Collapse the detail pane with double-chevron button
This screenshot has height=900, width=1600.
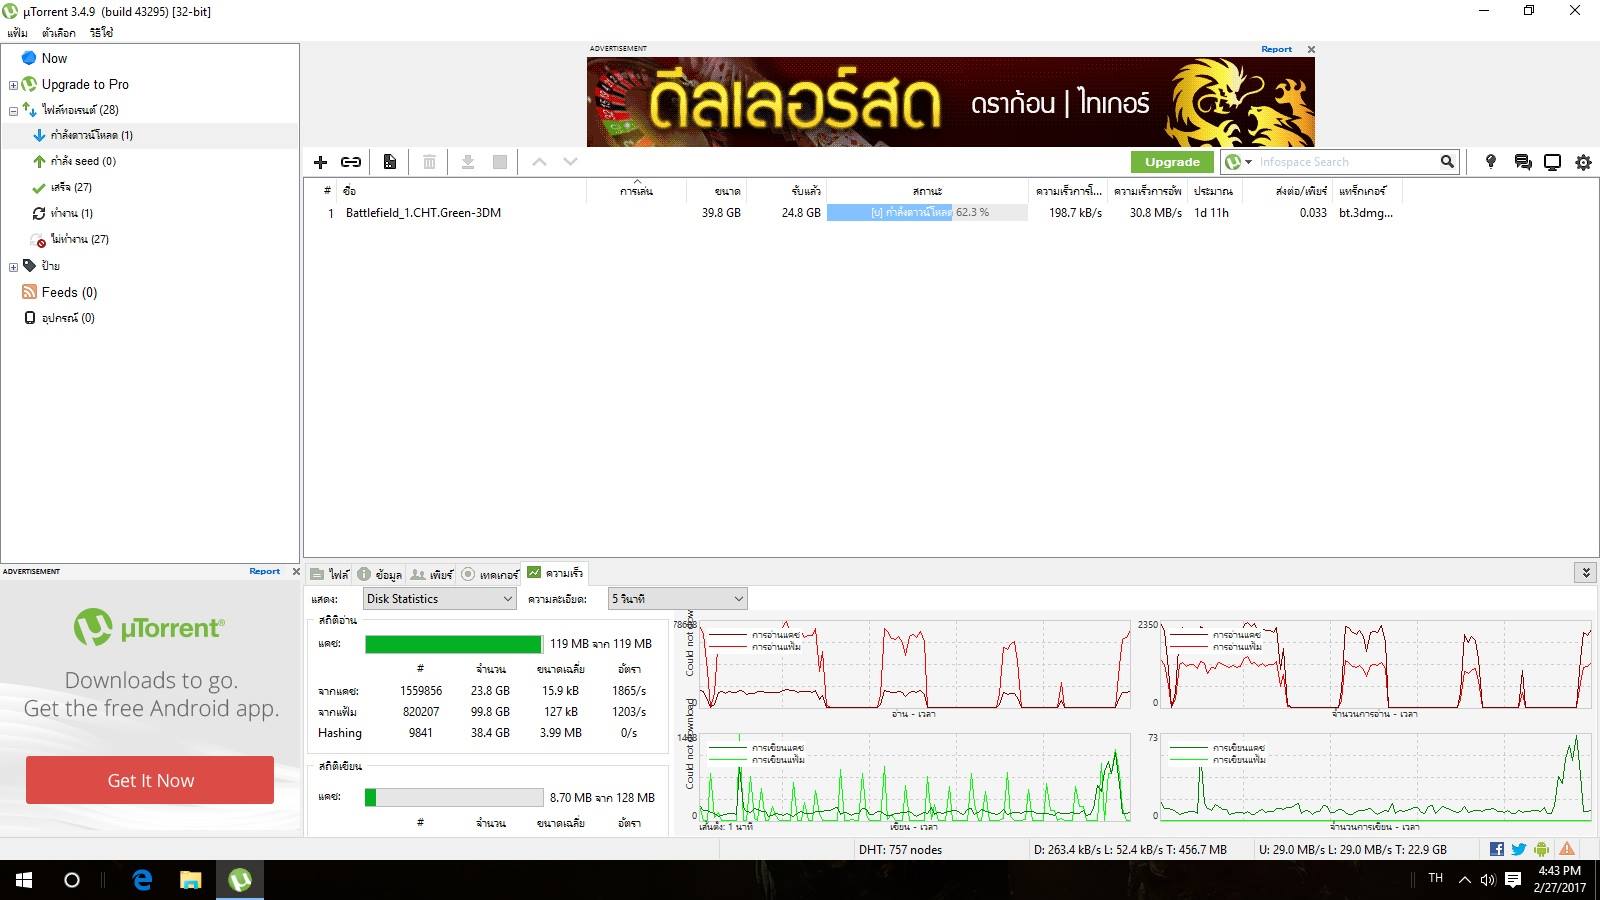coord(1585,572)
